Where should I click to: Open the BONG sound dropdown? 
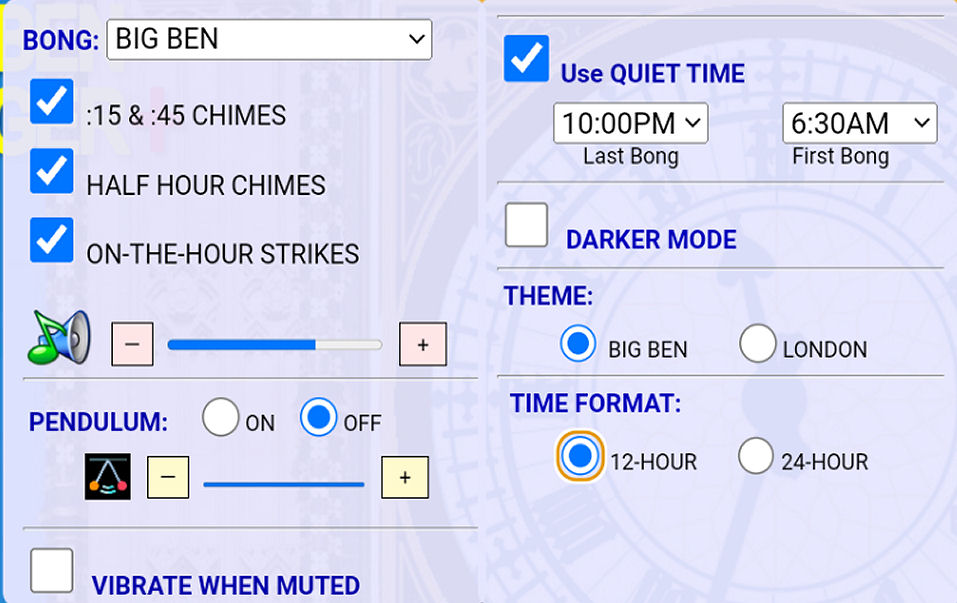click(269, 40)
